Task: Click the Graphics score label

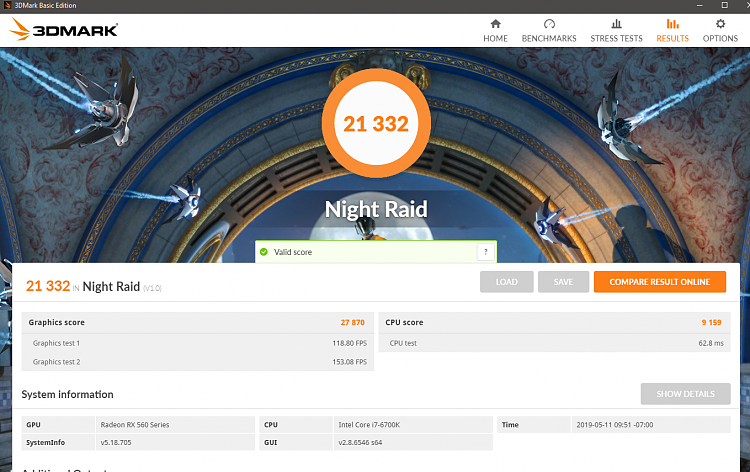Action: 56,322
